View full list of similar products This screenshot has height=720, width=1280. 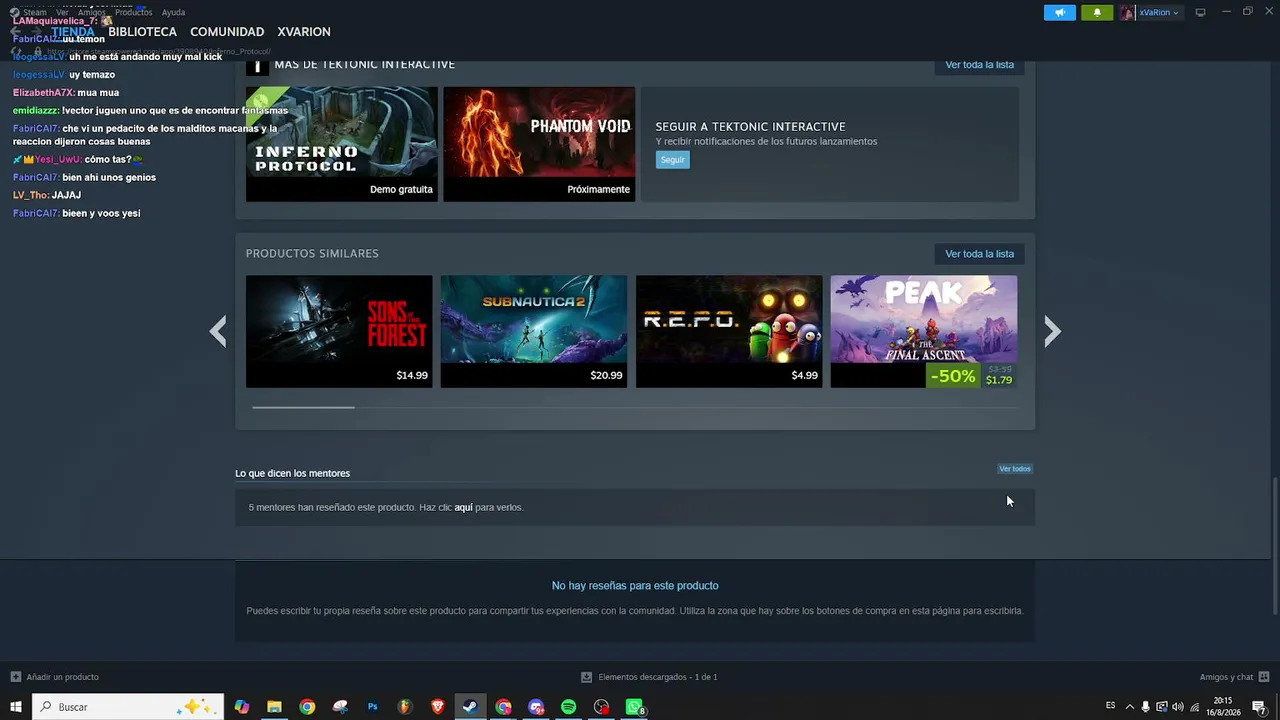tap(979, 254)
